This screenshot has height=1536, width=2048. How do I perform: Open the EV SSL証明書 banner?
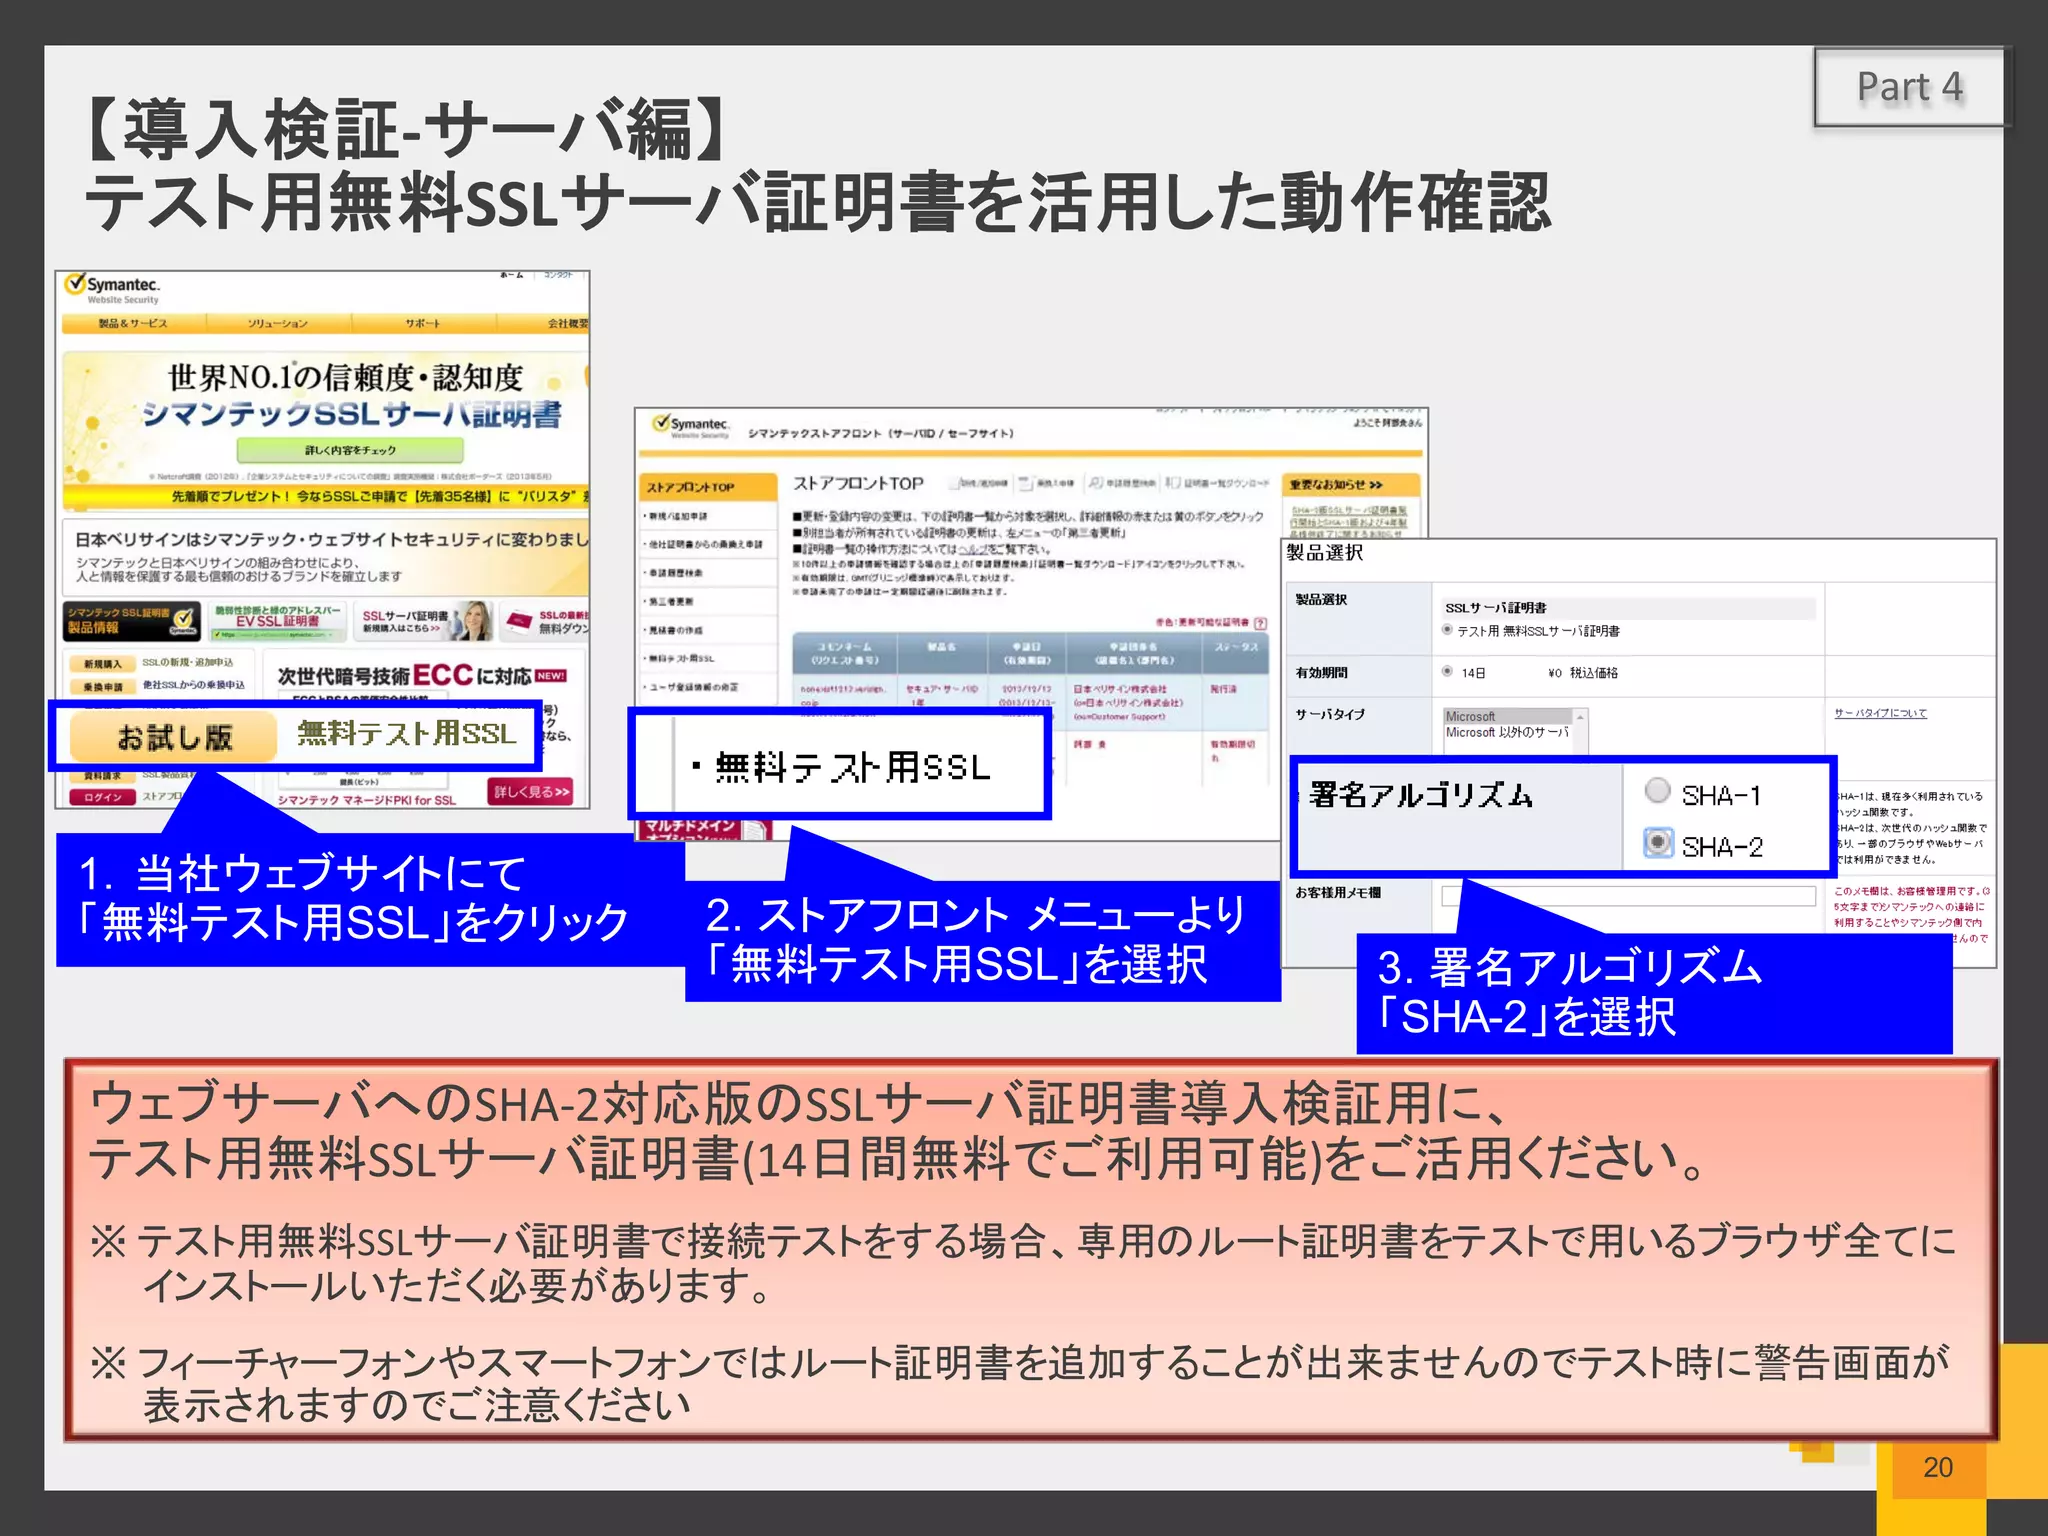pos(278,620)
